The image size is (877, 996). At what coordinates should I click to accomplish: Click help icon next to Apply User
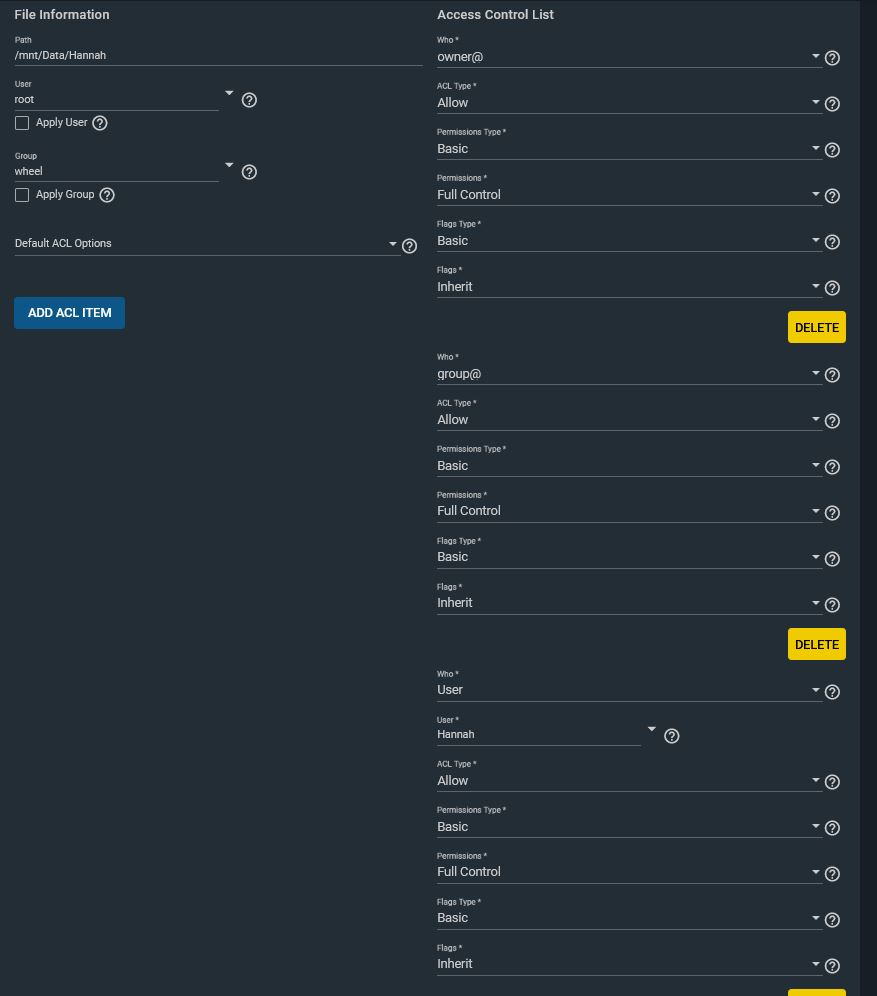click(x=100, y=123)
